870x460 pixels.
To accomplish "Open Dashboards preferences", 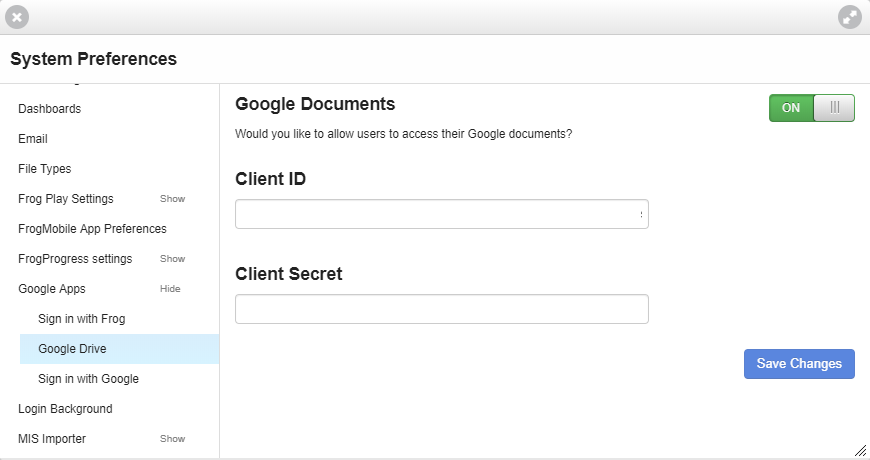I will point(49,109).
